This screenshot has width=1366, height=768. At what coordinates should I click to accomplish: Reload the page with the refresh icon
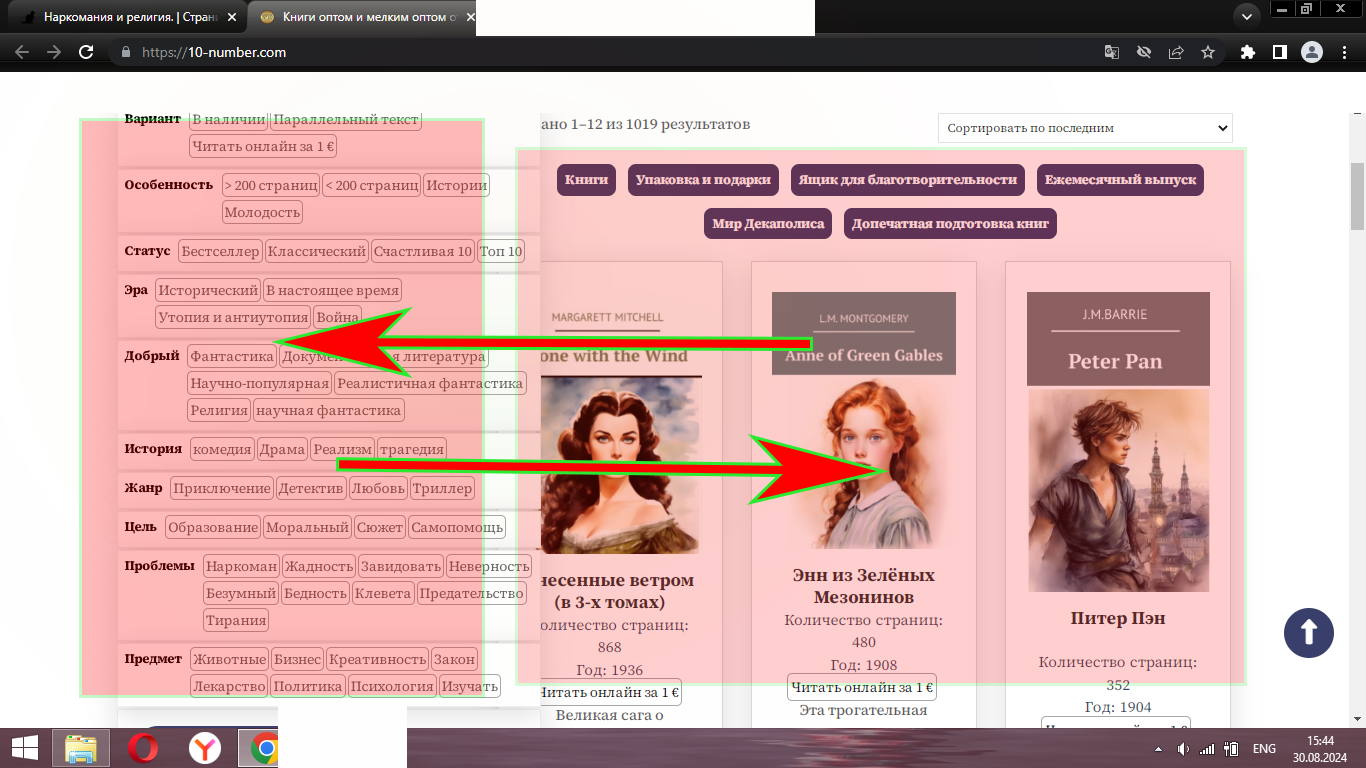[87, 52]
